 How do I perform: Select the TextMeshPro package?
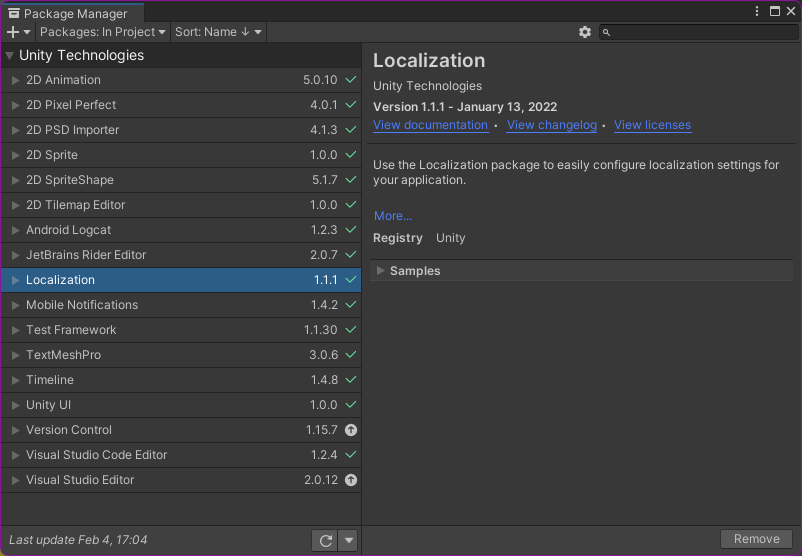181,355
